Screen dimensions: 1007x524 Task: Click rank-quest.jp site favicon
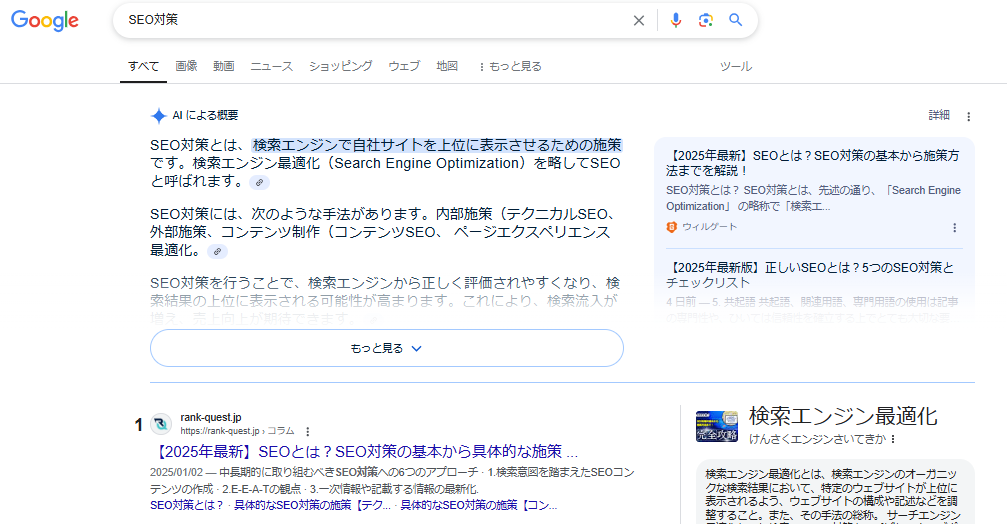(161, 424)
